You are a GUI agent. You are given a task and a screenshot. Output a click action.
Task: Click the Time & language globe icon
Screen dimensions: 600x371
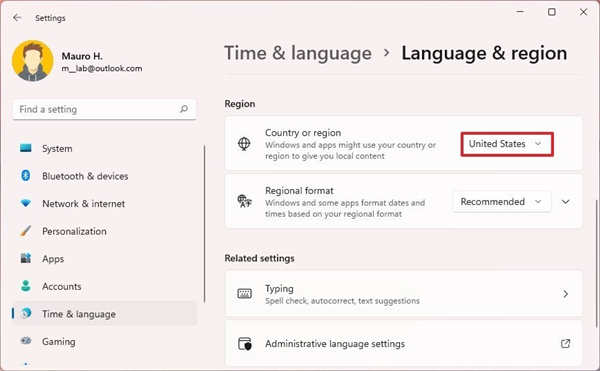(x=26, y=313)
